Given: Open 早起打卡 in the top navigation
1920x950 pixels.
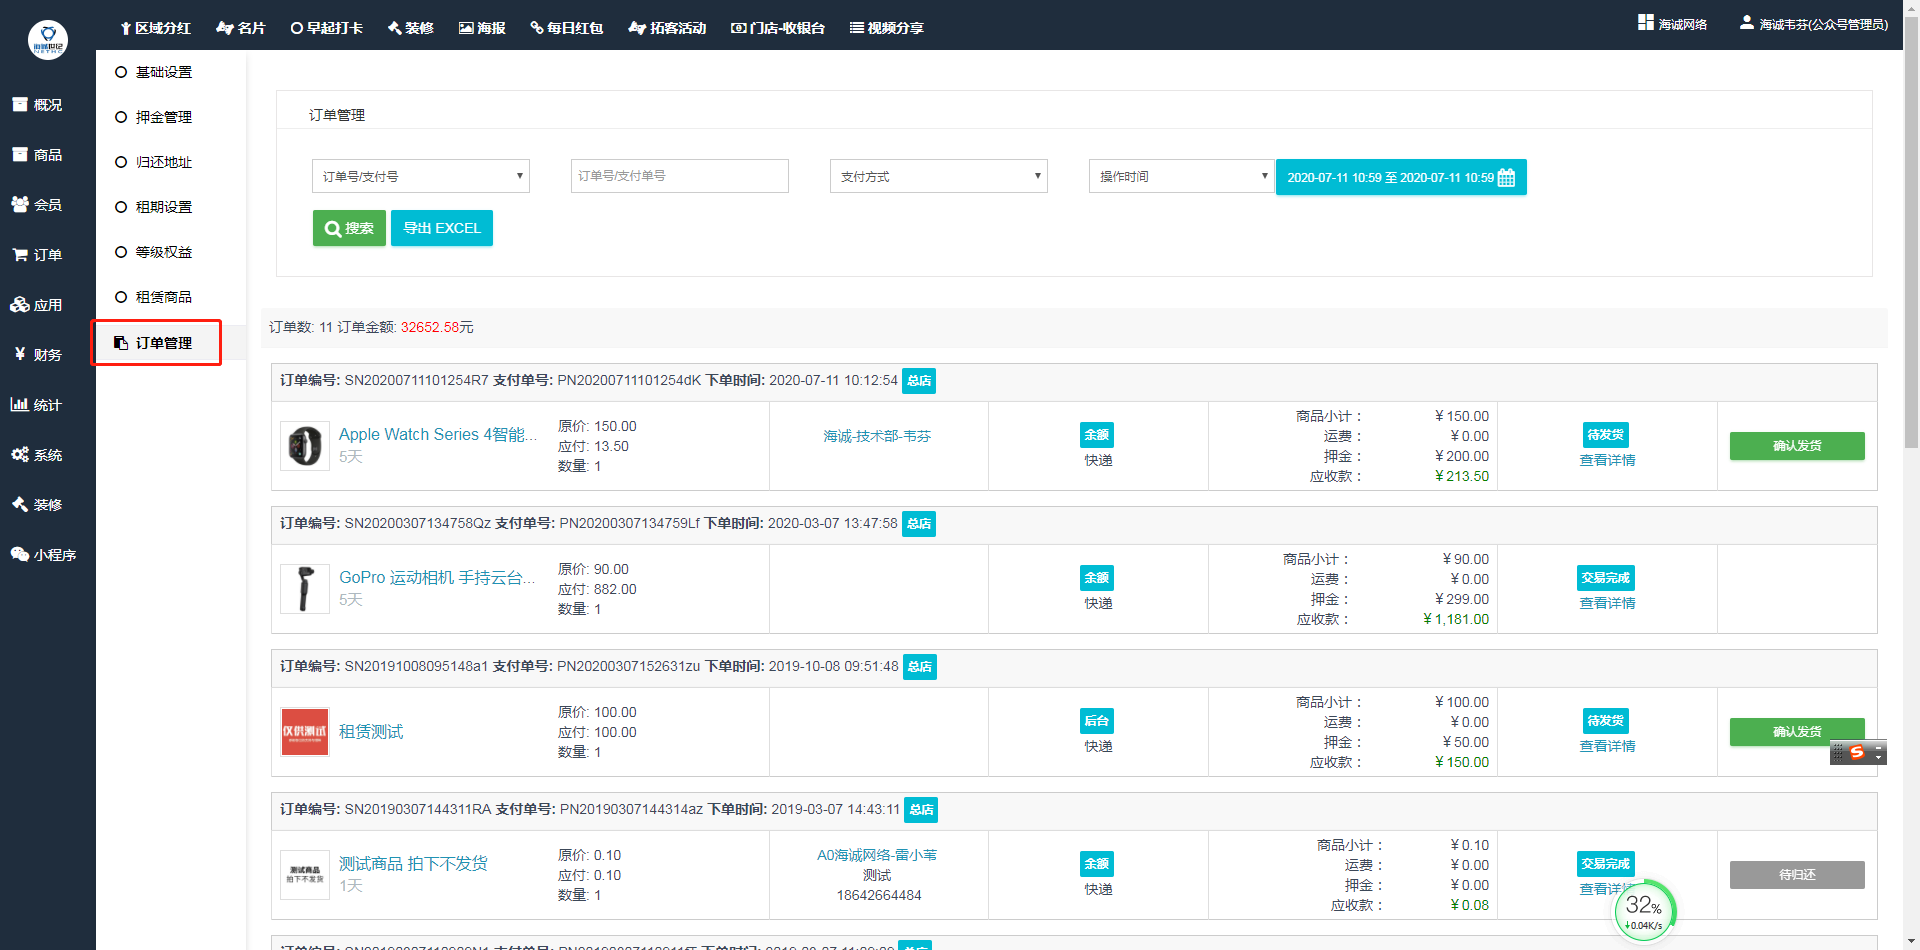Looking at the screenshot, I should (327, 28).
